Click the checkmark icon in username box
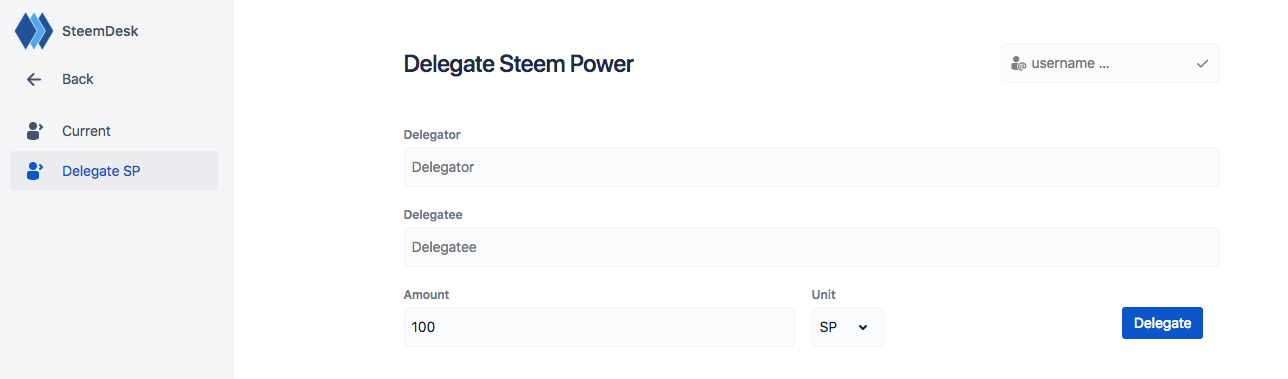This screenshot has height=379, width=1288. click(x=1202, y=63)
